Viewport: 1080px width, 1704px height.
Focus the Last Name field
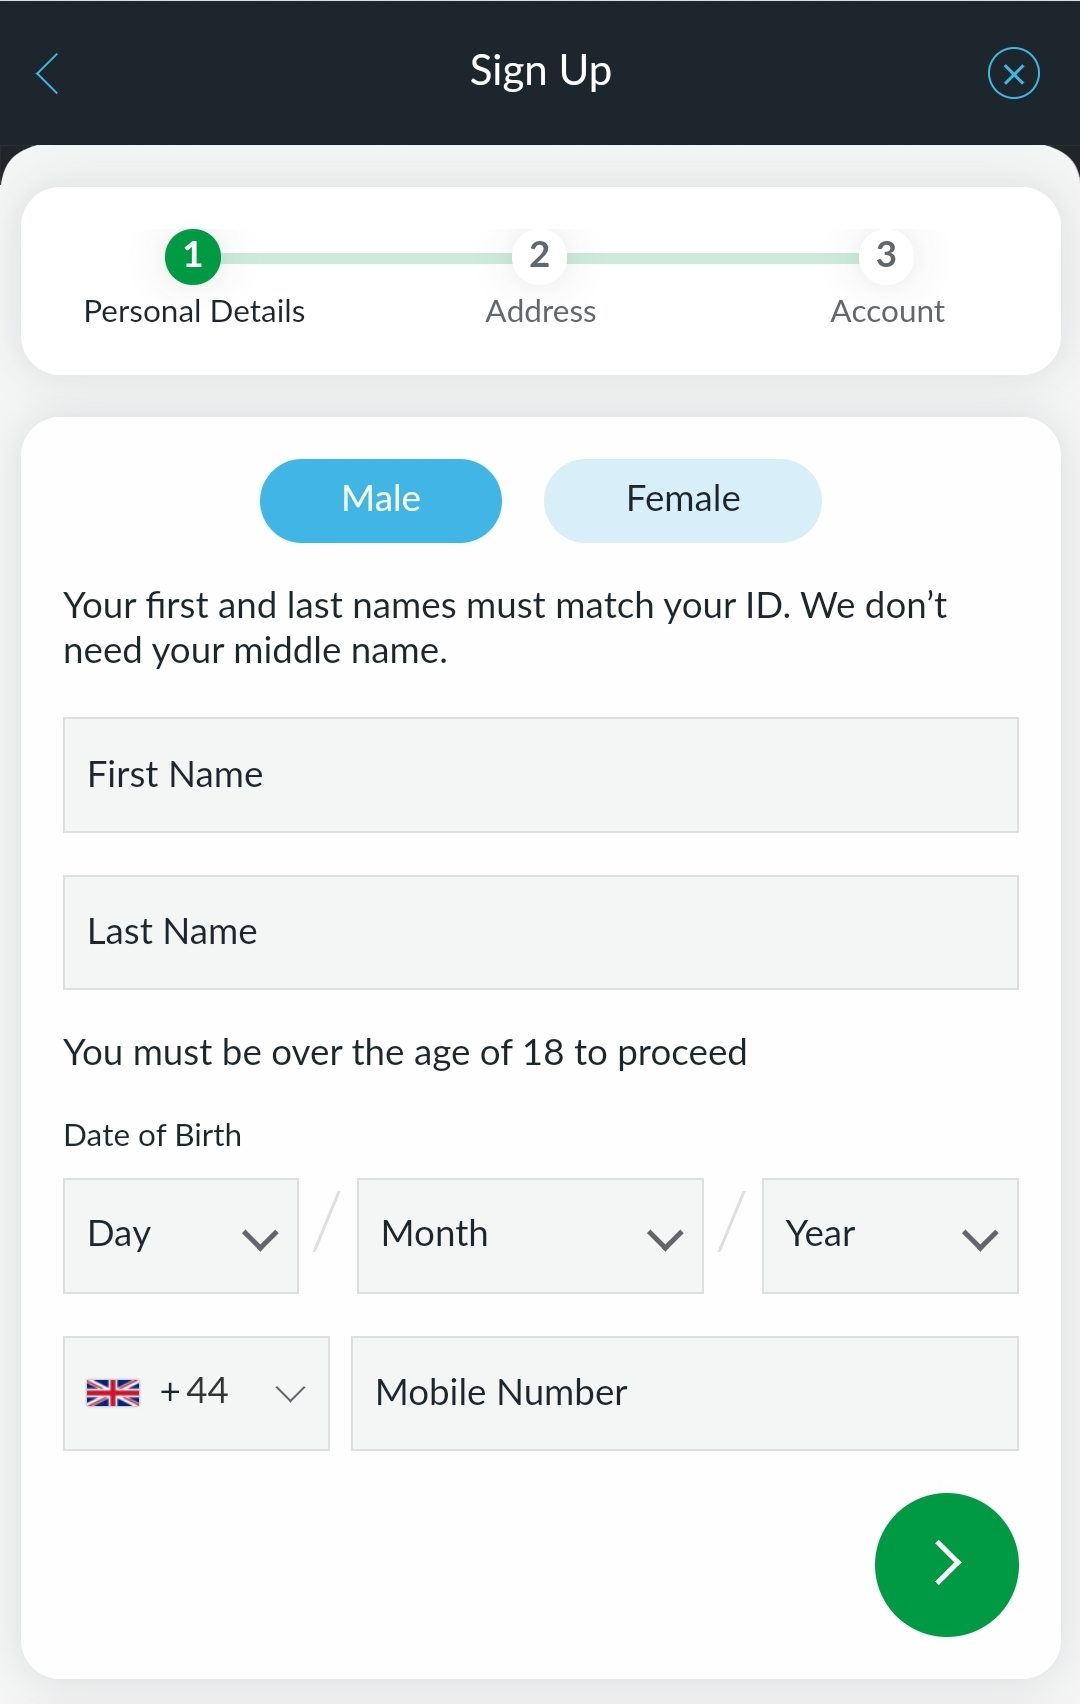(x=541, y=933)
